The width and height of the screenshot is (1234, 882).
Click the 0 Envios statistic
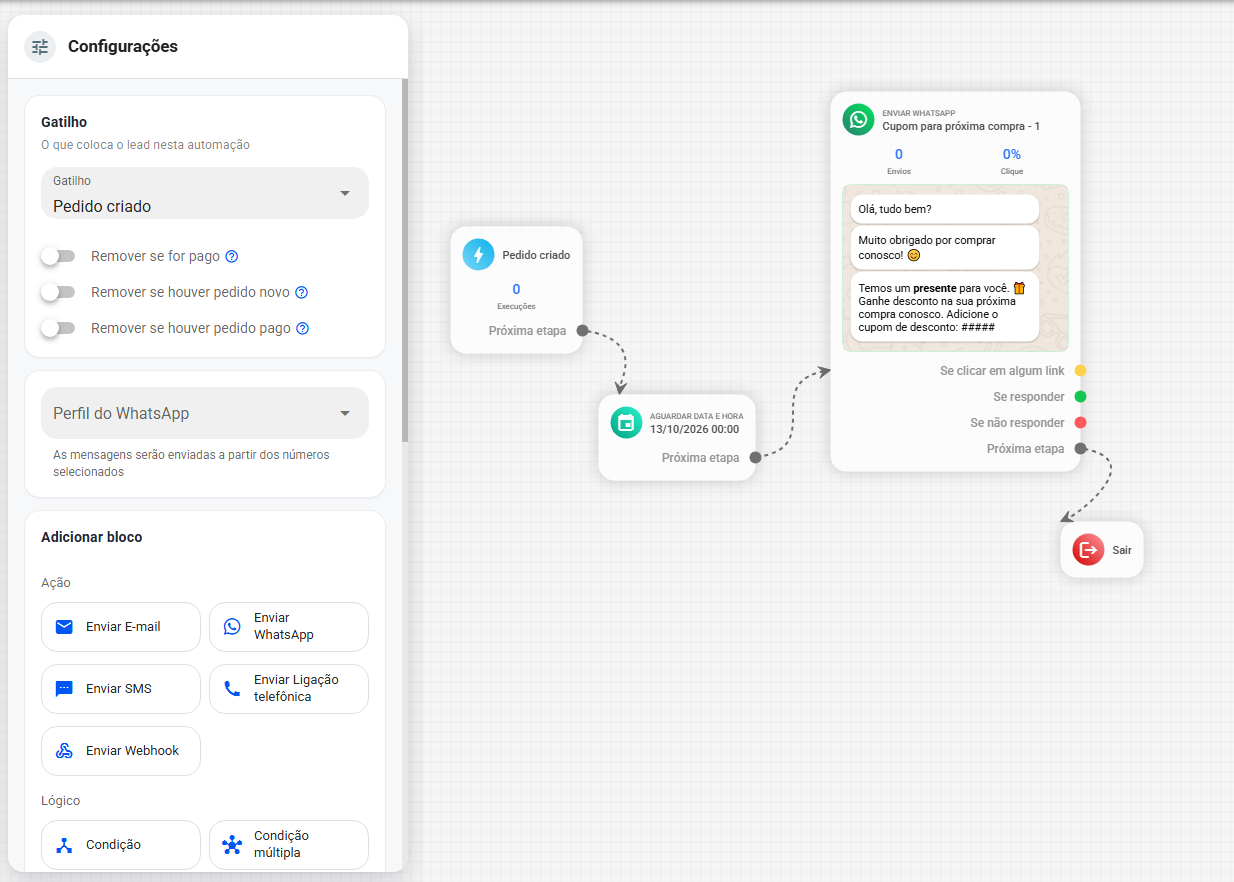coord(899,161)
